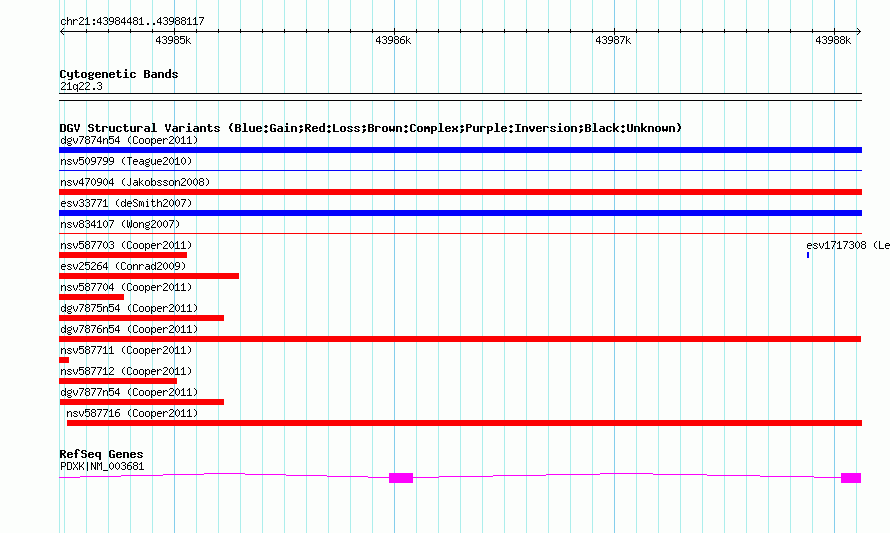This screenshot has width=890, height=533.
Task: Click the red dgv7875n54 loss bar
Action: [x=141, y=318]
